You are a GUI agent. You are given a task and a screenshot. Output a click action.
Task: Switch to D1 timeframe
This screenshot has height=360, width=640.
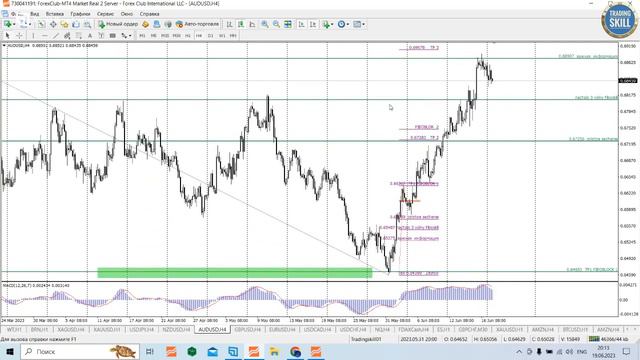211,36
